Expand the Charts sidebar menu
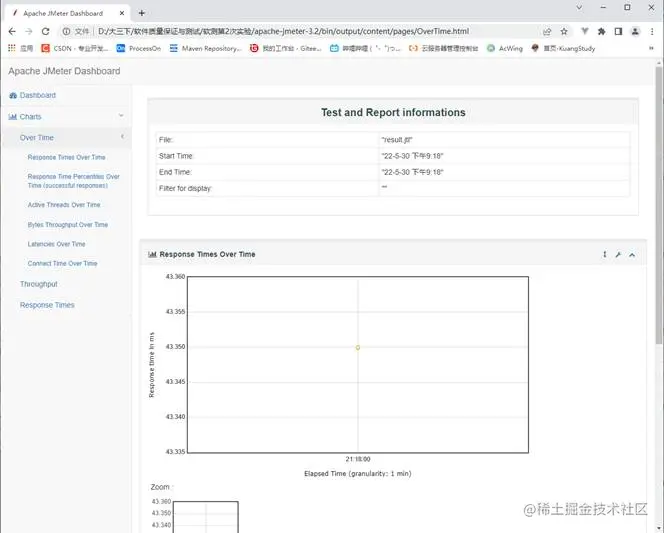 (x=66, y=116)
